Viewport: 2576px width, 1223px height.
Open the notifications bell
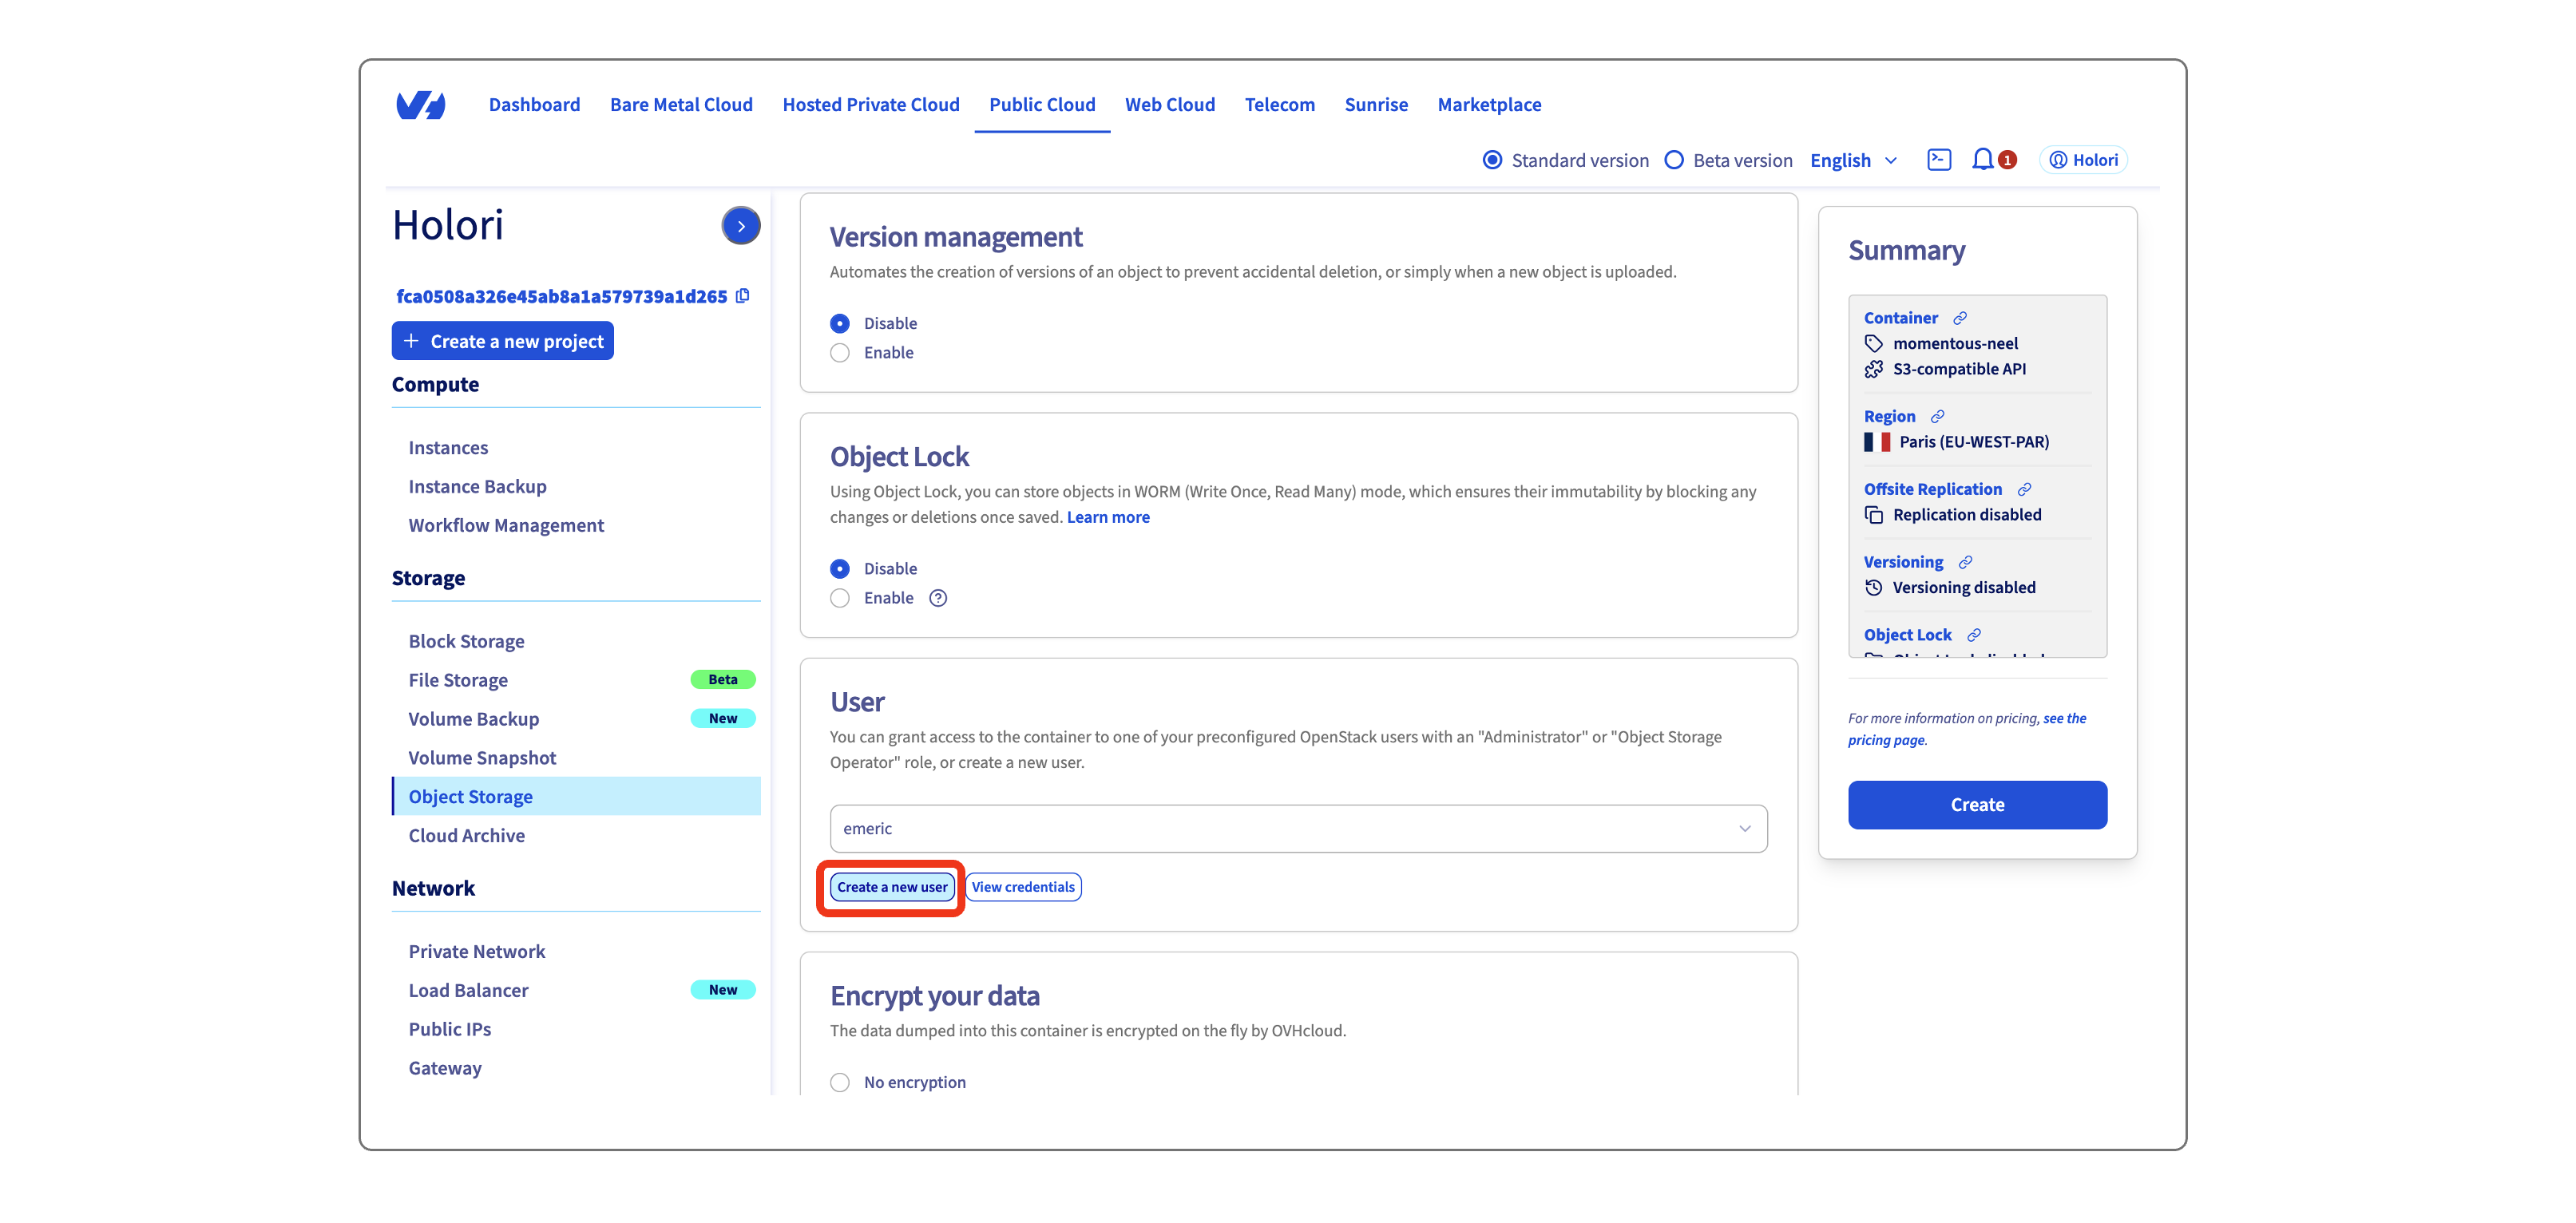[1982, 159]
